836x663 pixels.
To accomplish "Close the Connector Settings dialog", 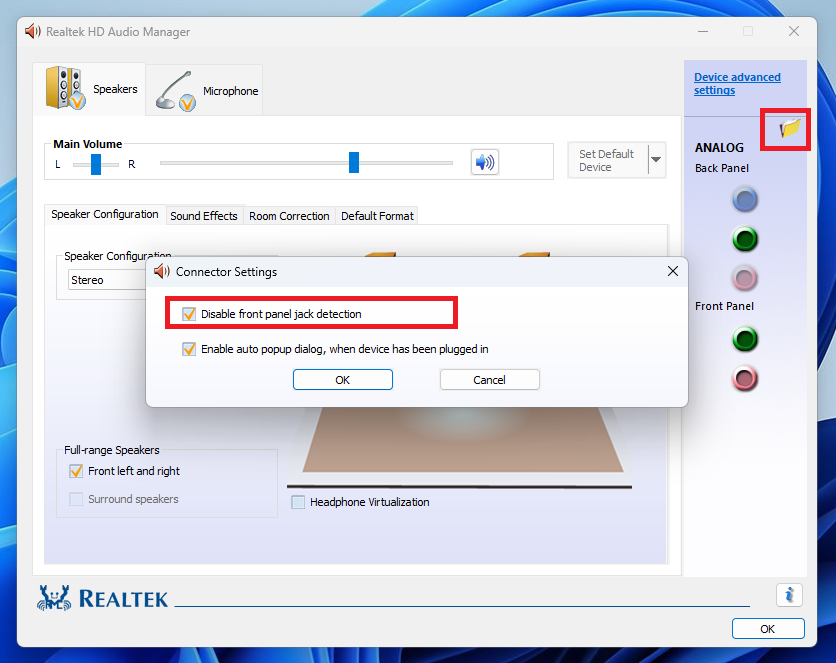I will click(x=673, y=271).
